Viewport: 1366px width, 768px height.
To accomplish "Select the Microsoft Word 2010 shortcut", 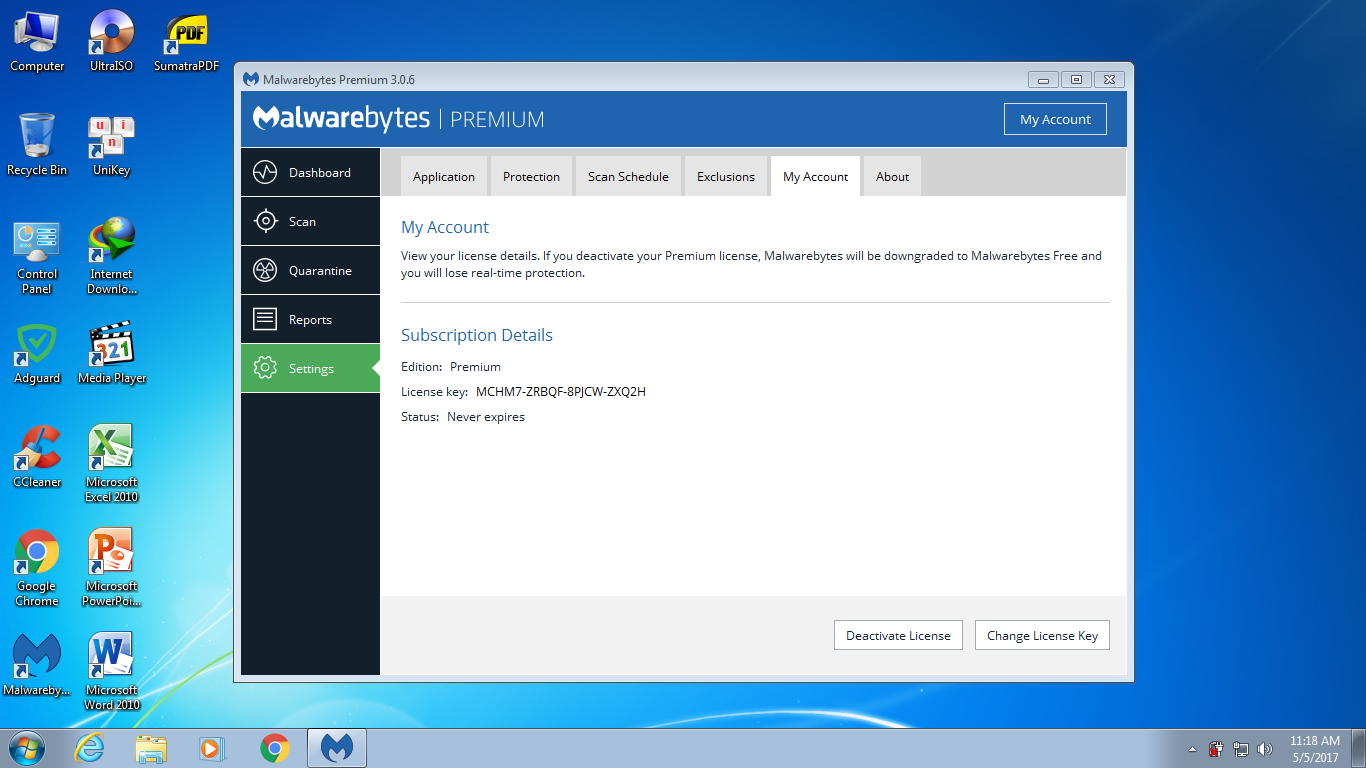I will point(111,672).
